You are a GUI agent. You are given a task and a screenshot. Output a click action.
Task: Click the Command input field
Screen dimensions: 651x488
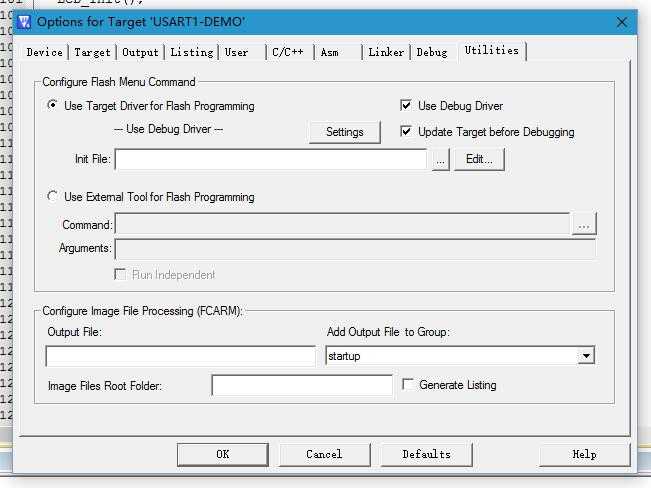click(x=342, y=225)
